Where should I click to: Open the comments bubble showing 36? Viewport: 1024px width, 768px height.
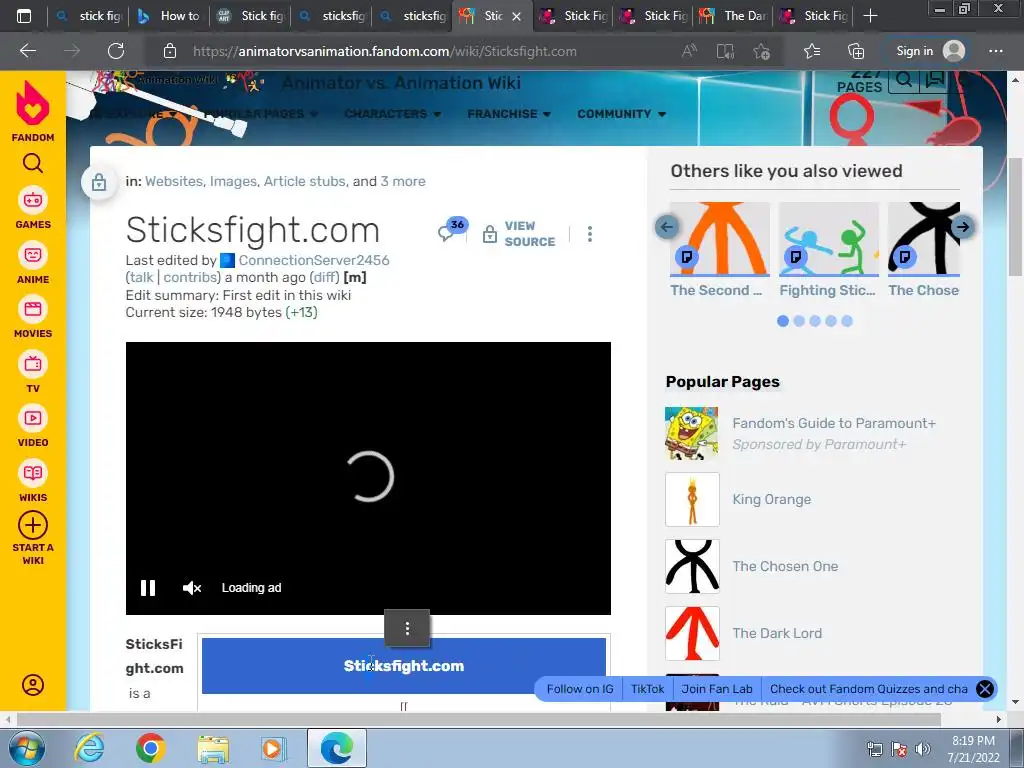[x=453, y=229]
